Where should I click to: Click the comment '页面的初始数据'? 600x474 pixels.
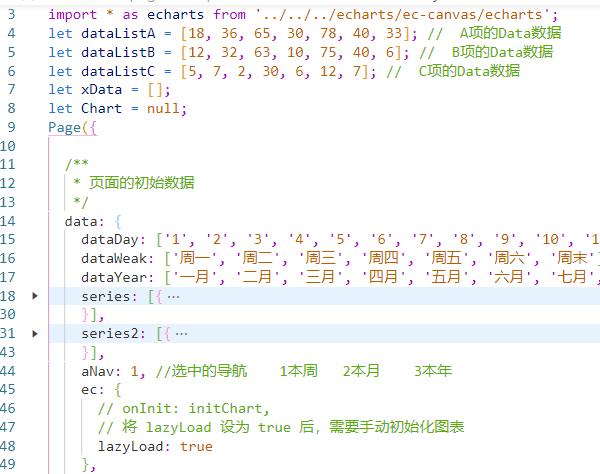click(142, 183)
